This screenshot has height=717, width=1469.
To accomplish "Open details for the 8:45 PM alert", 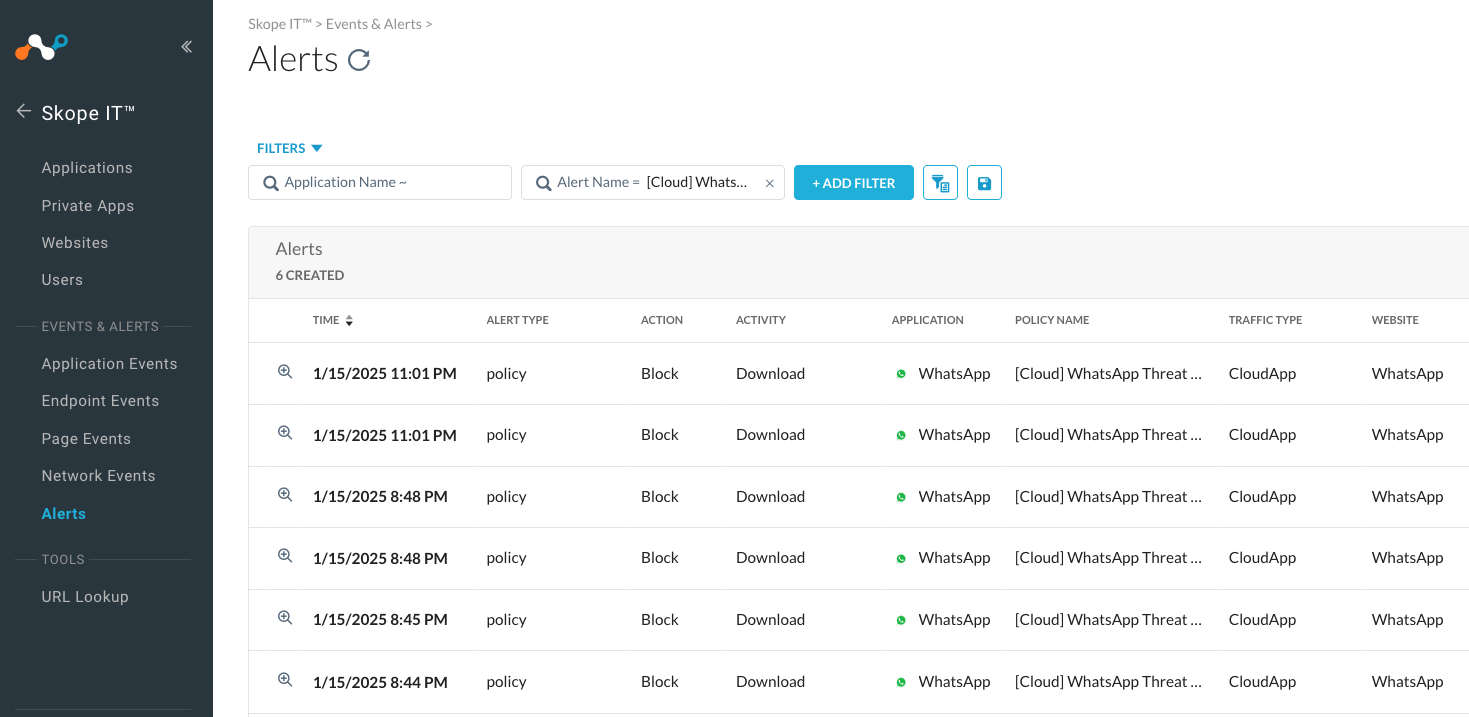I will [285, 618].
